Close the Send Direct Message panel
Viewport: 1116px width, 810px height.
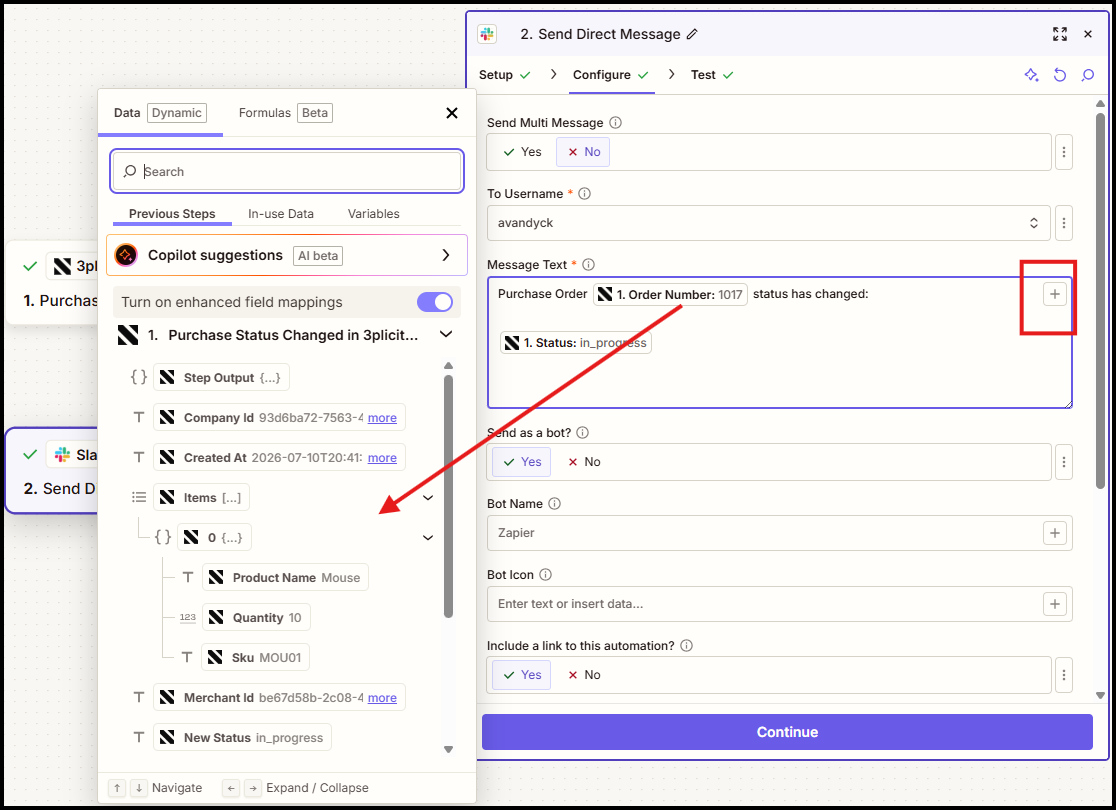pos(1088,34)
